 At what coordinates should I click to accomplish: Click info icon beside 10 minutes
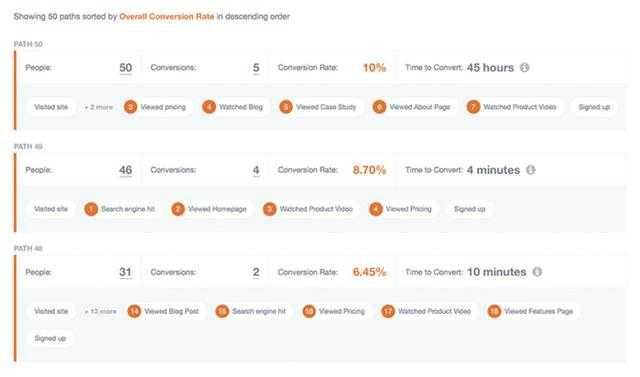tap(537, 272)
